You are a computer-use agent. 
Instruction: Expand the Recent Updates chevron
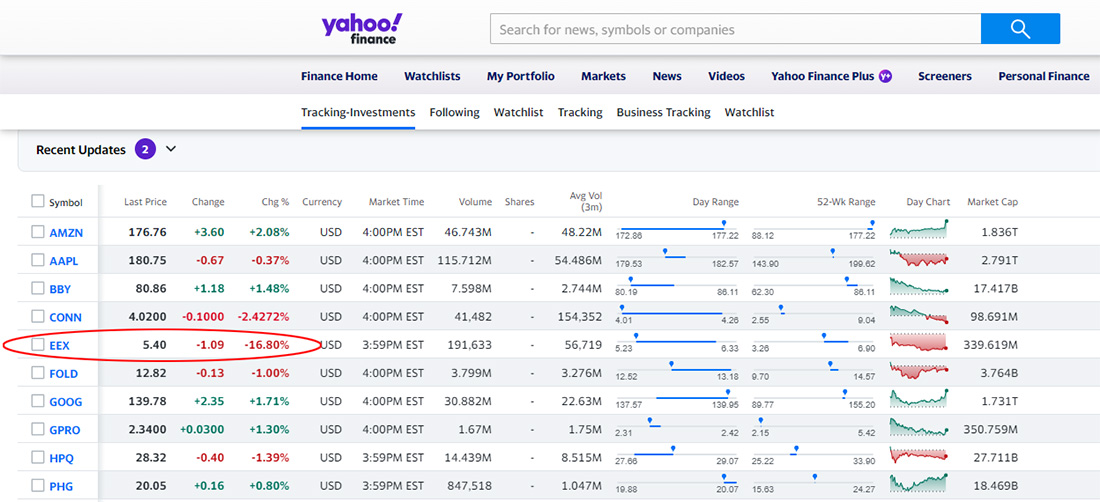tap(171, 149)
